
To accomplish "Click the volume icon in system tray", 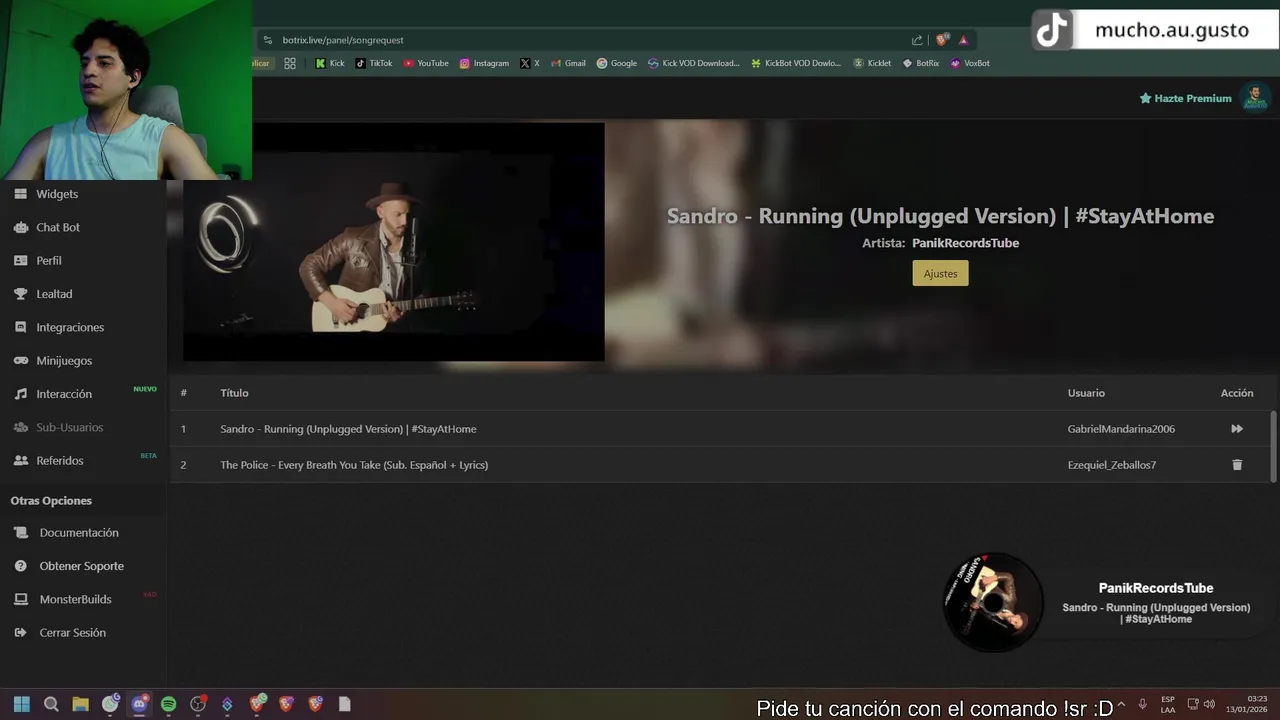I will (1210, 704).
